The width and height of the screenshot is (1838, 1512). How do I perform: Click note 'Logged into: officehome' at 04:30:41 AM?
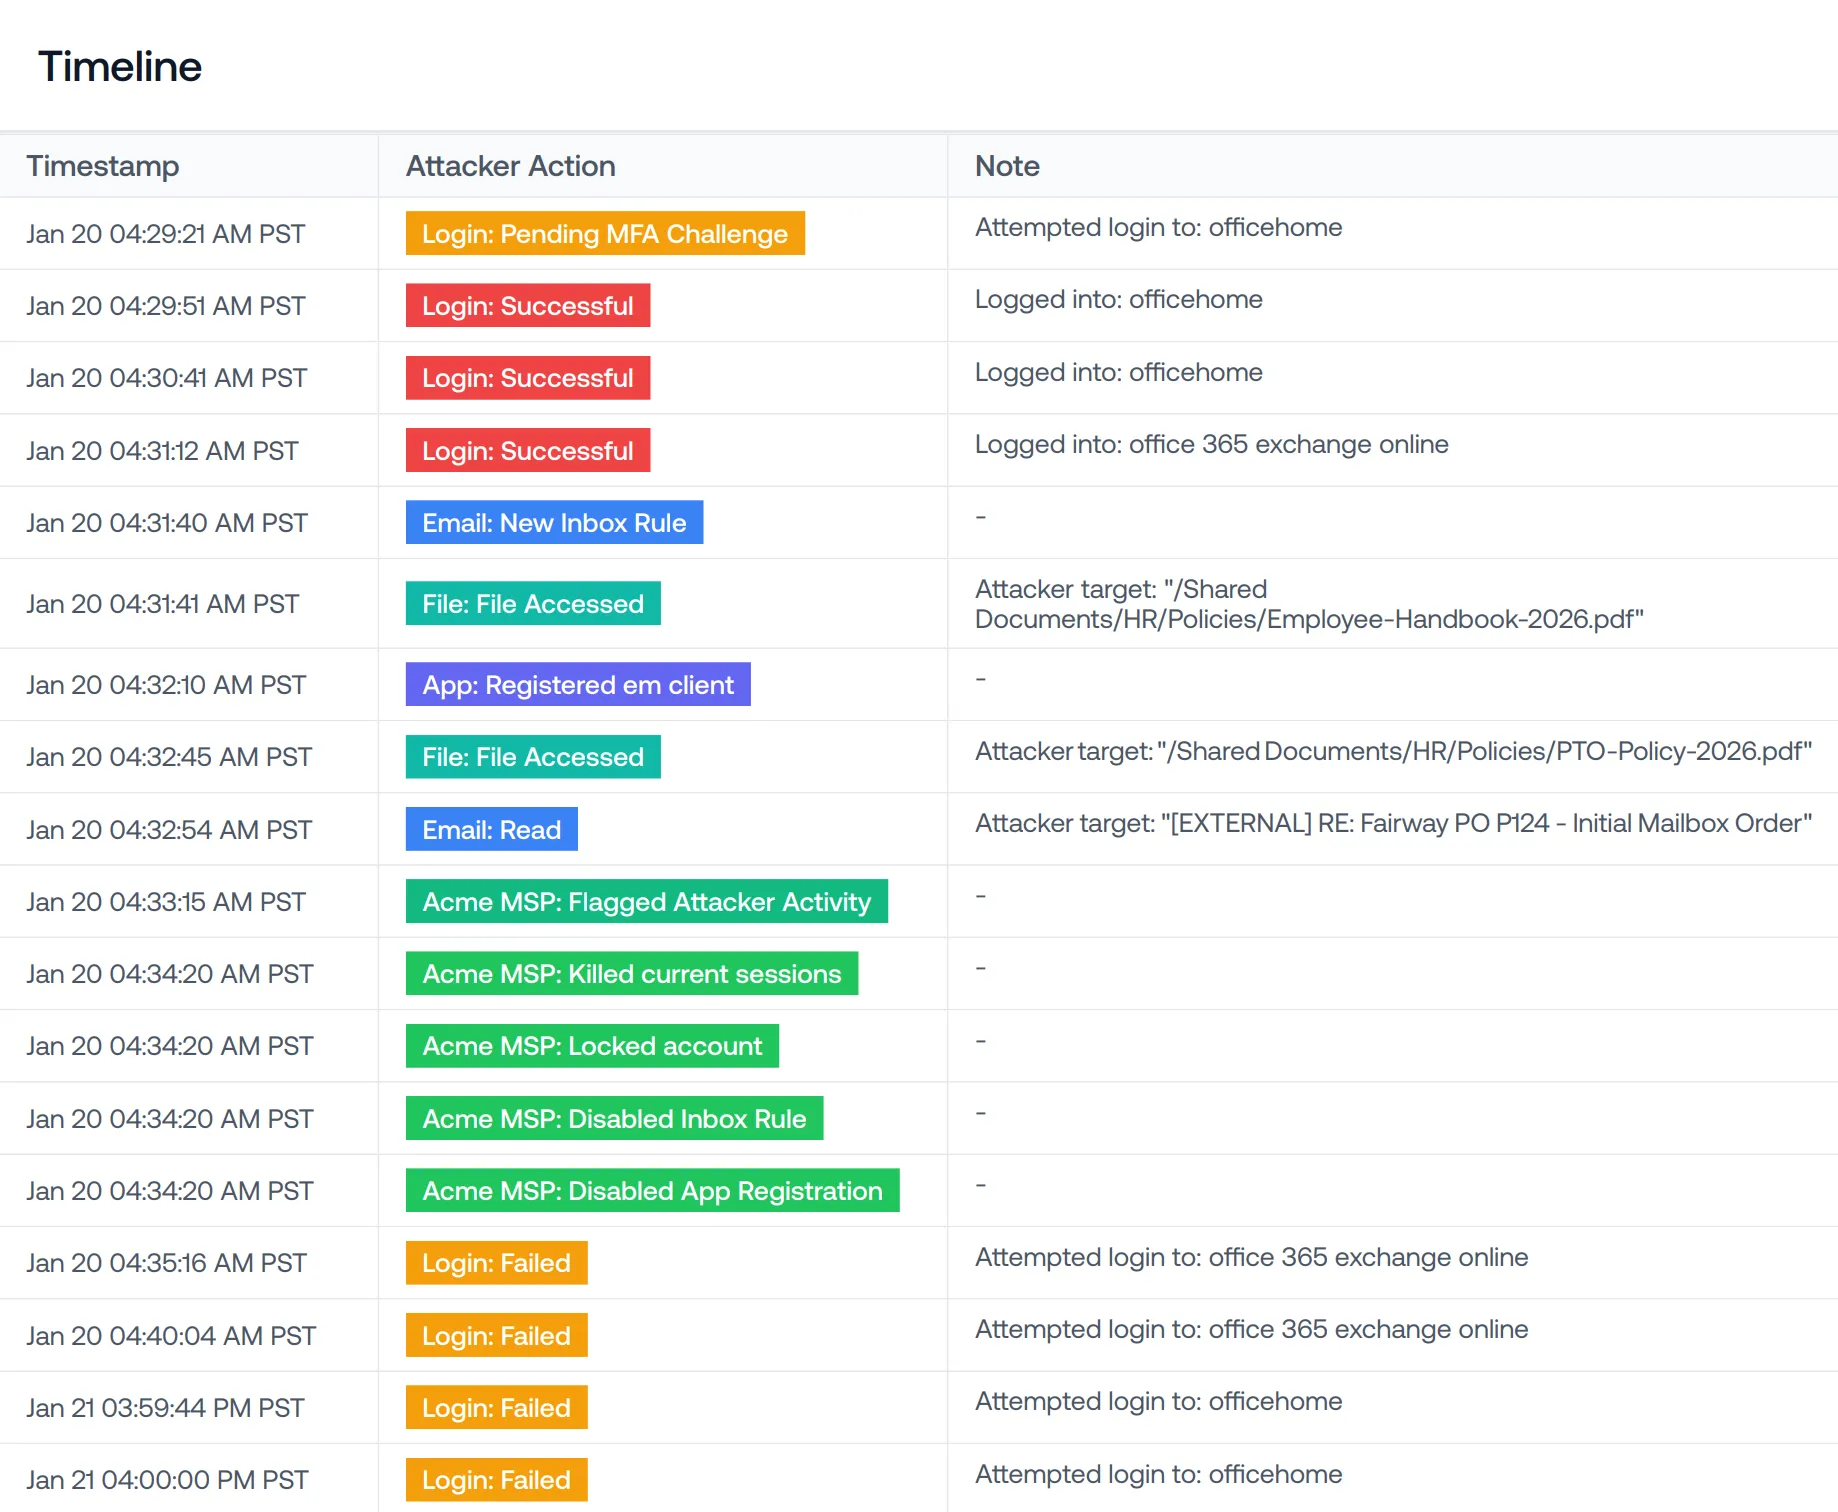(x=1118, y=372)
